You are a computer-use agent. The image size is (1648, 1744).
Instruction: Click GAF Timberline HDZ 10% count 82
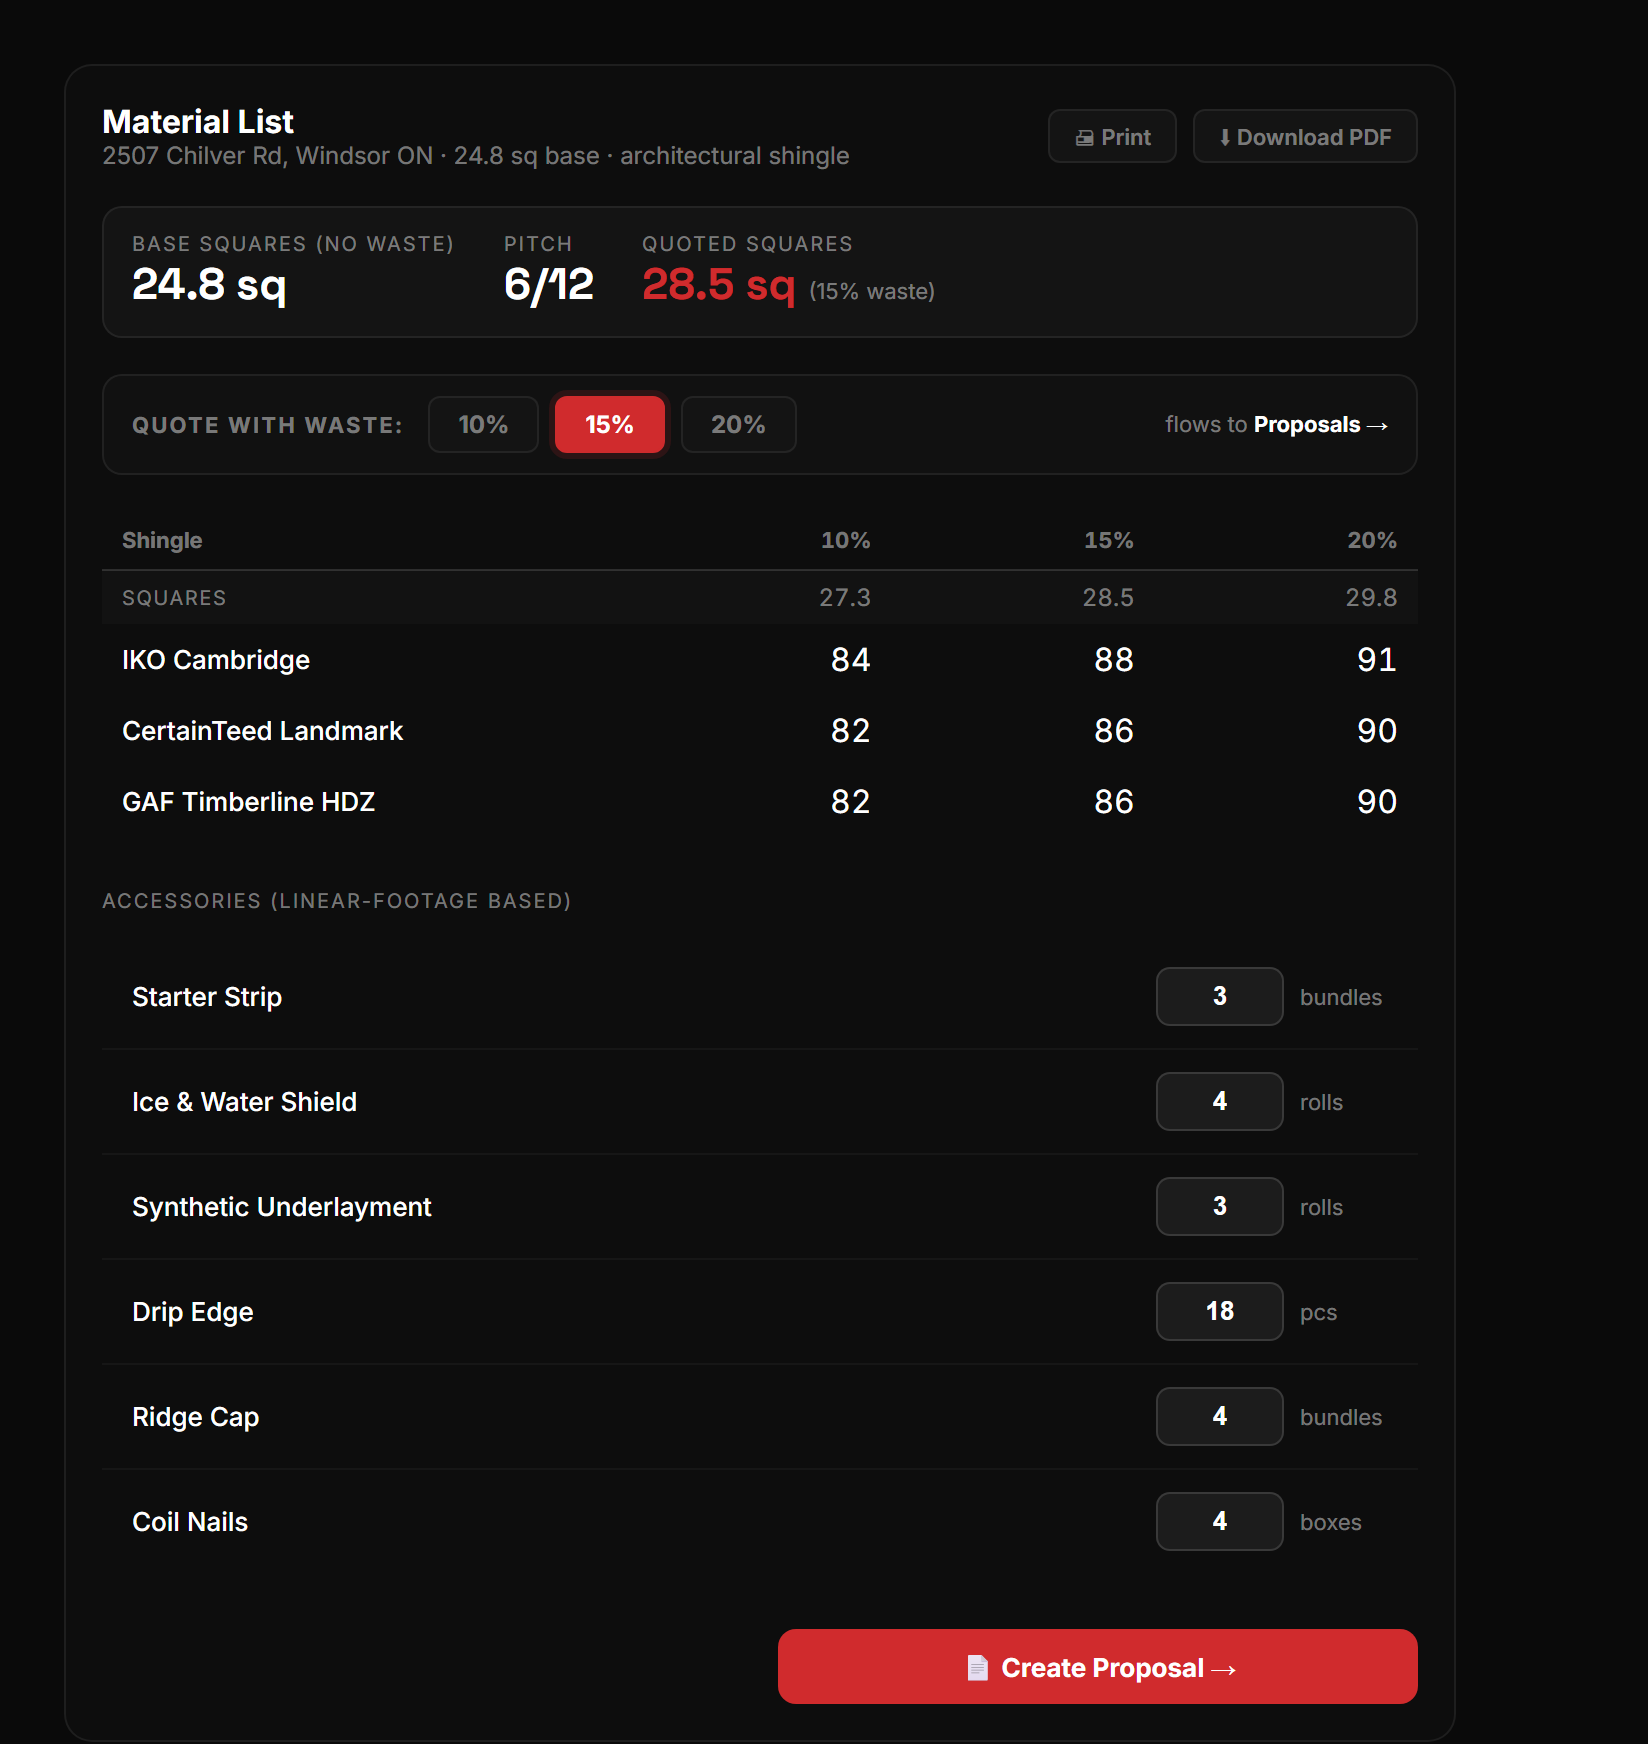point(851,802)
